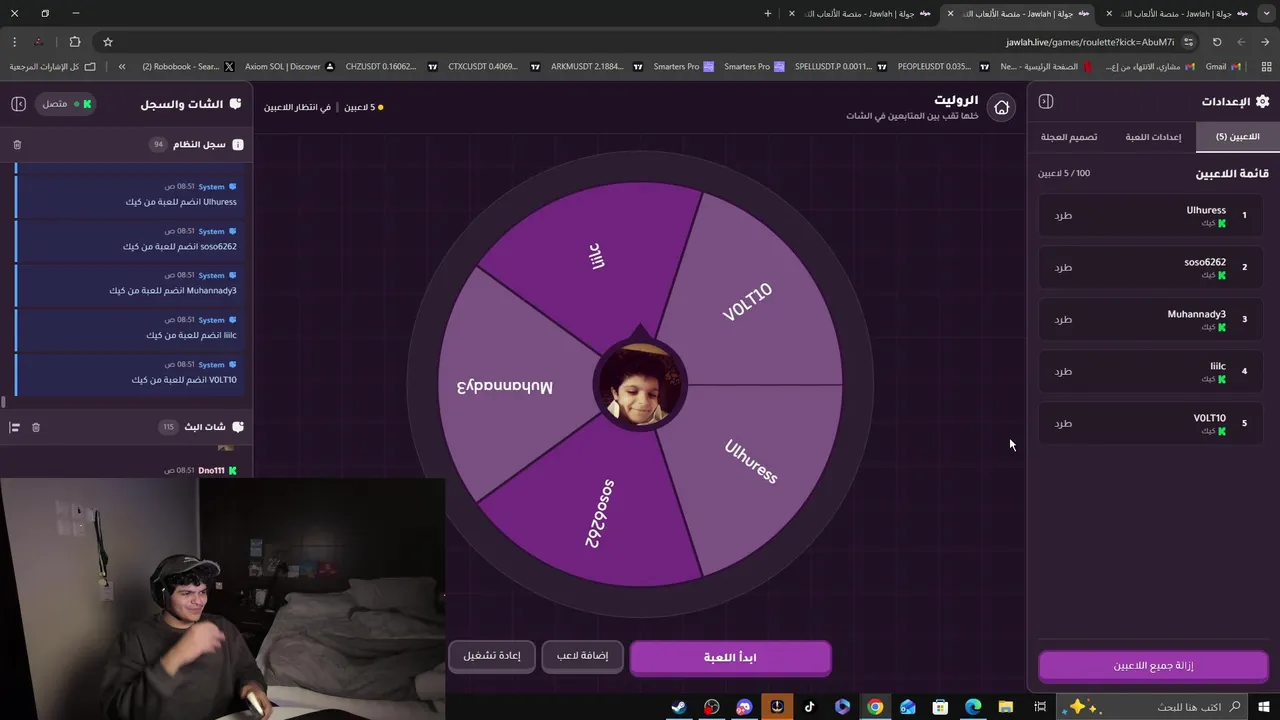Open the Chrome three-dot menu
The width and height of the screenshot is (1280, 720).
(14, 42)
